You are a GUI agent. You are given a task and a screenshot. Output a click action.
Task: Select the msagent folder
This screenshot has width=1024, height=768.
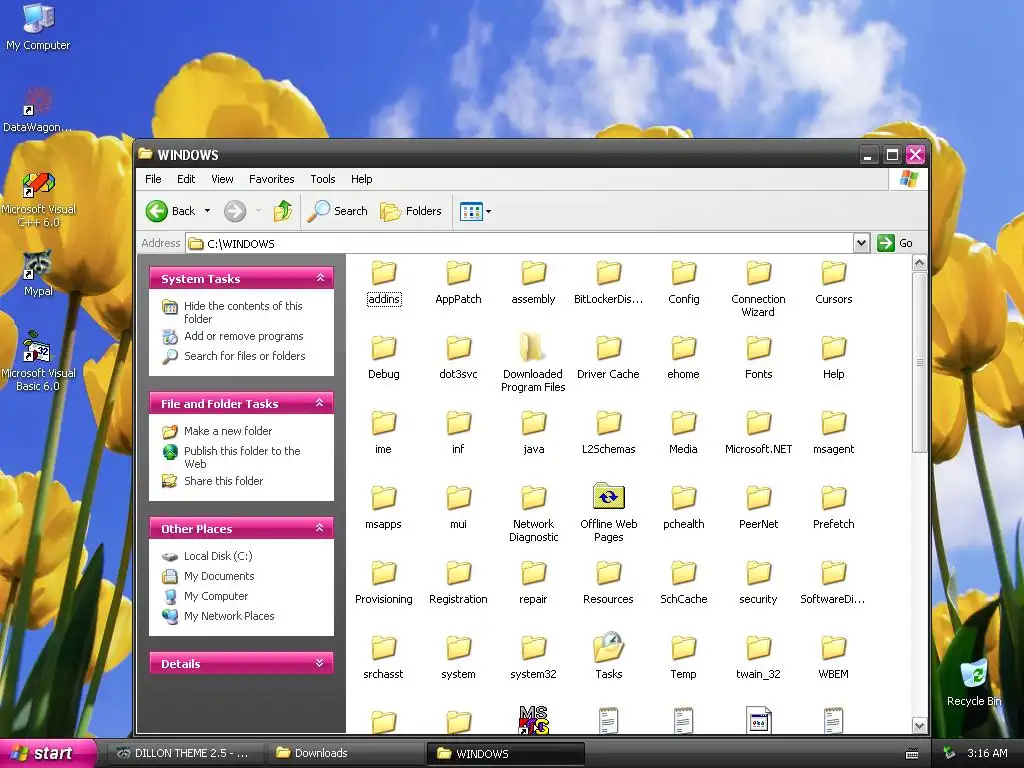(833, 432)
